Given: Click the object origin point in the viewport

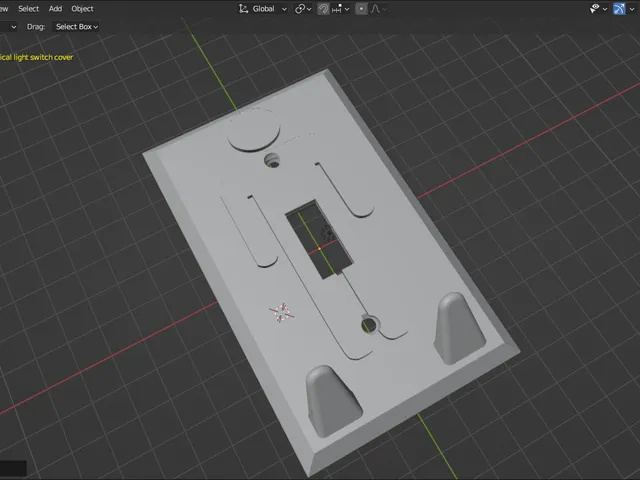Looking at the screenshot, I should 319,249.
